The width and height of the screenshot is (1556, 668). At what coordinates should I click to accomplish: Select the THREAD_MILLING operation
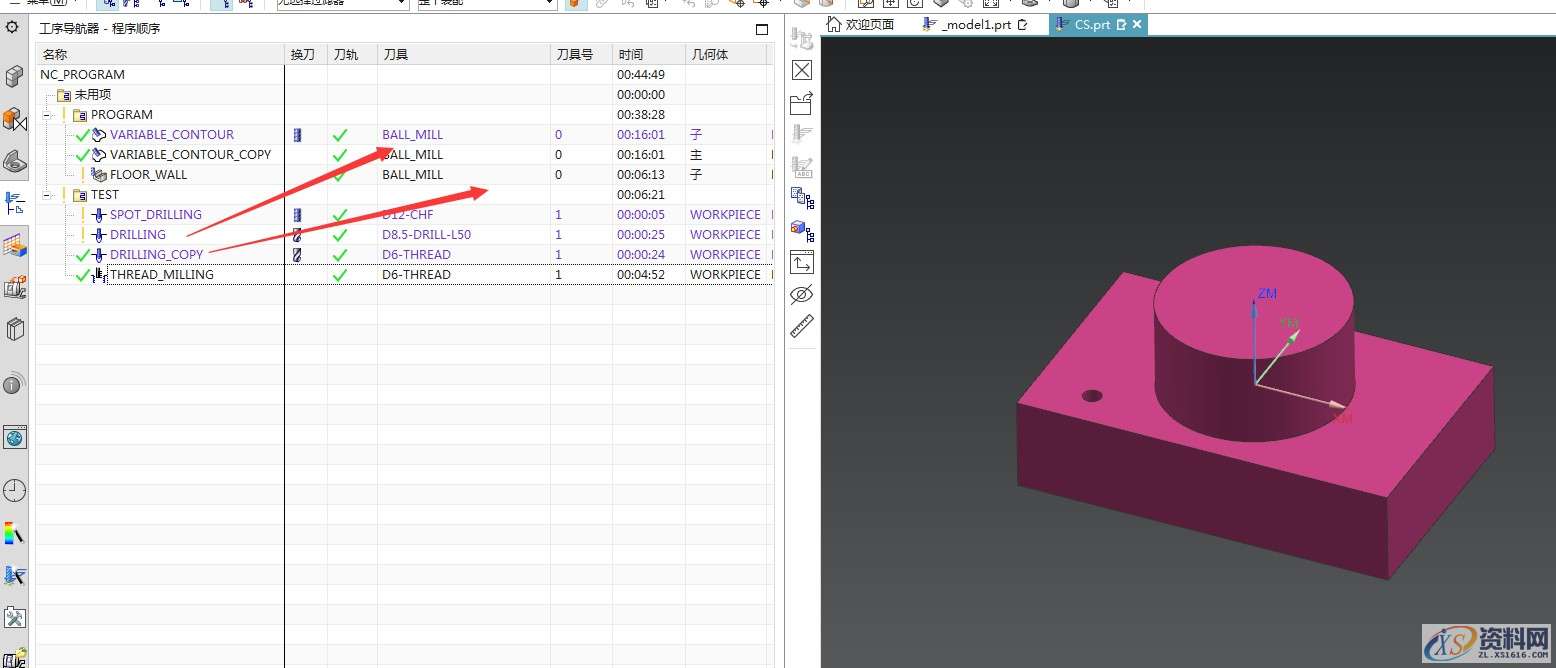161,275
